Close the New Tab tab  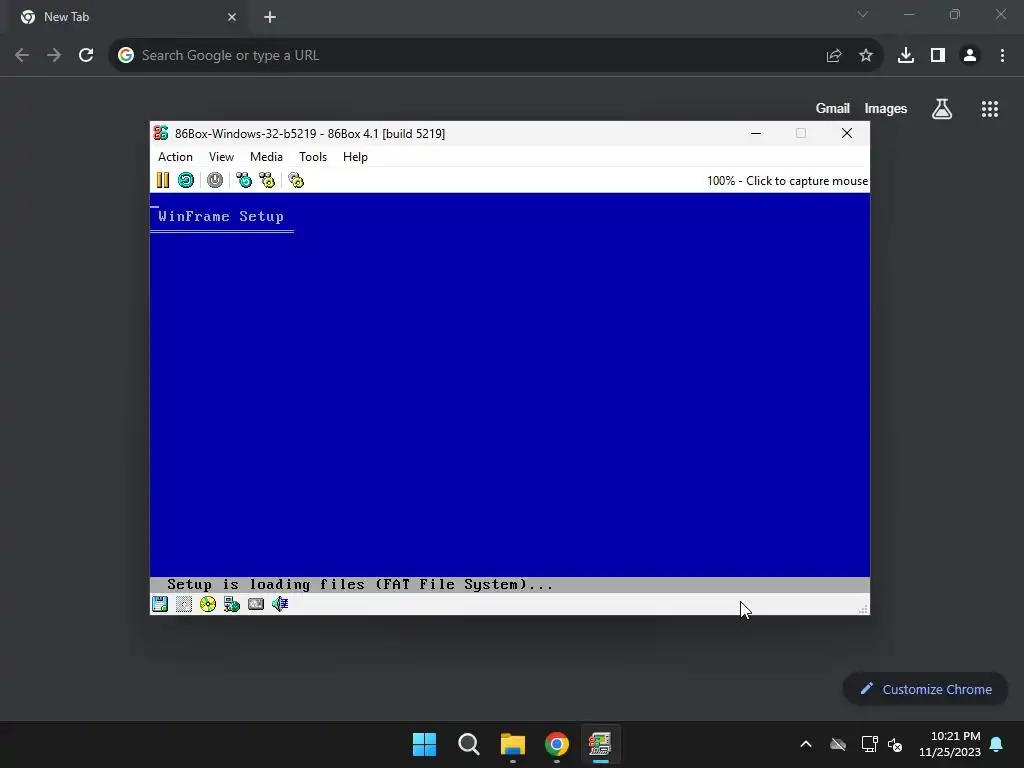coord(232,17)
